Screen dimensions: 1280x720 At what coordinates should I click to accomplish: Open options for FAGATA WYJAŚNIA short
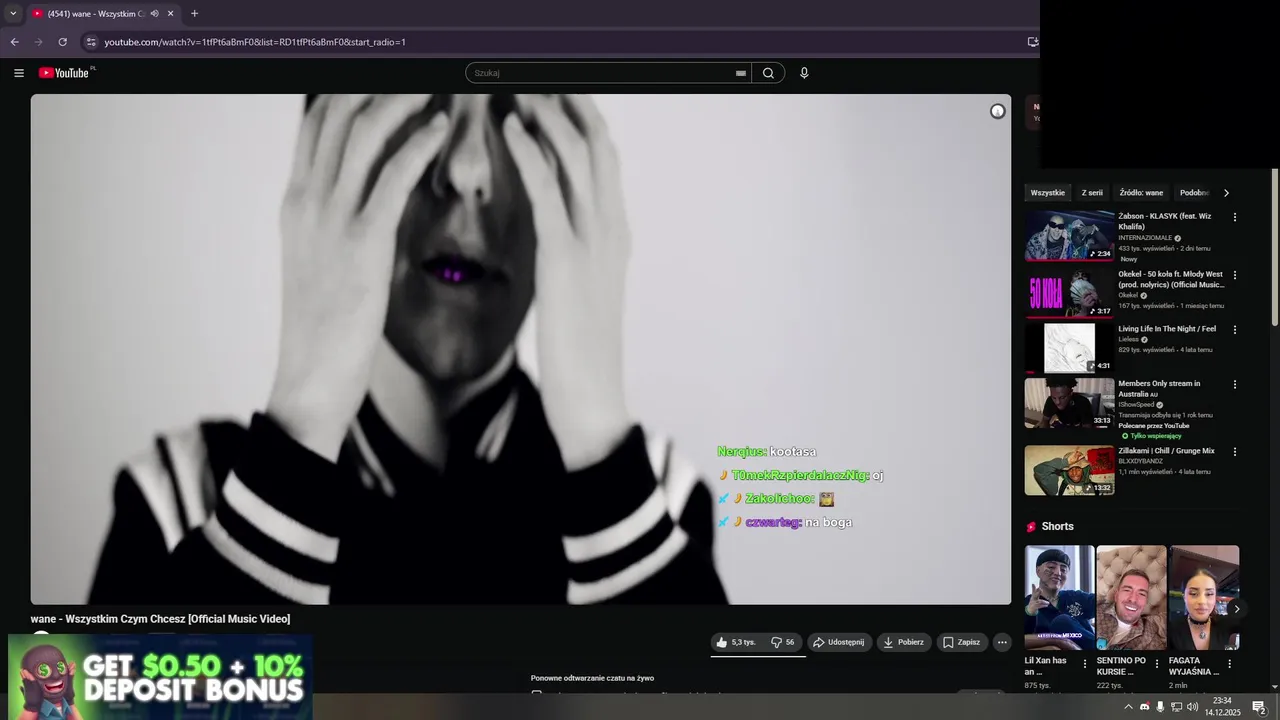(1229, 664)
